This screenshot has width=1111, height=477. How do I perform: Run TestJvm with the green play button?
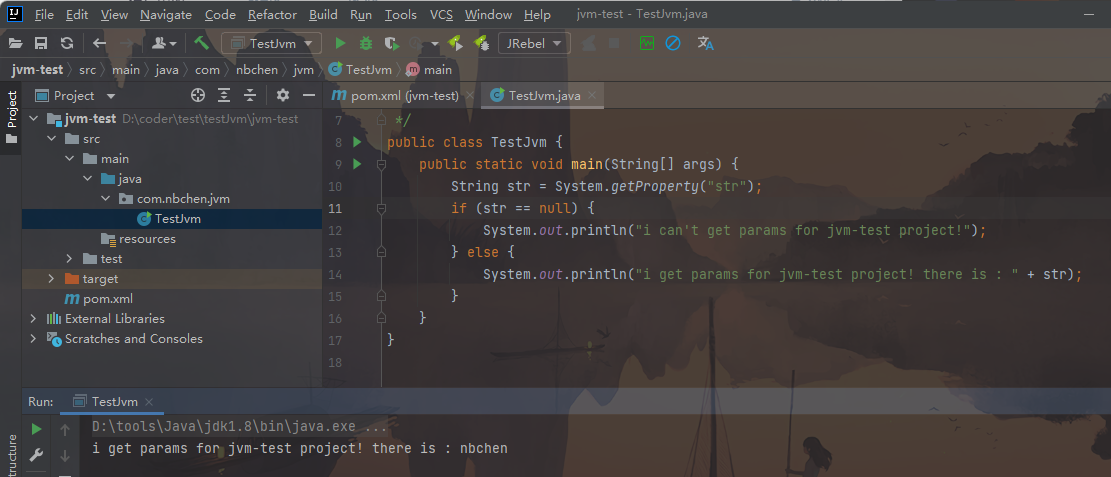(x=340, y=43)
